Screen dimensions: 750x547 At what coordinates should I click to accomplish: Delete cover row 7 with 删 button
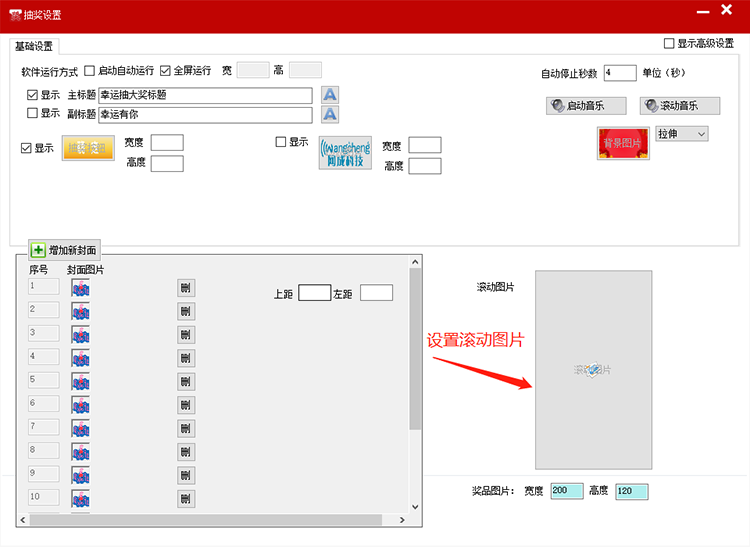tap(185, 428)
